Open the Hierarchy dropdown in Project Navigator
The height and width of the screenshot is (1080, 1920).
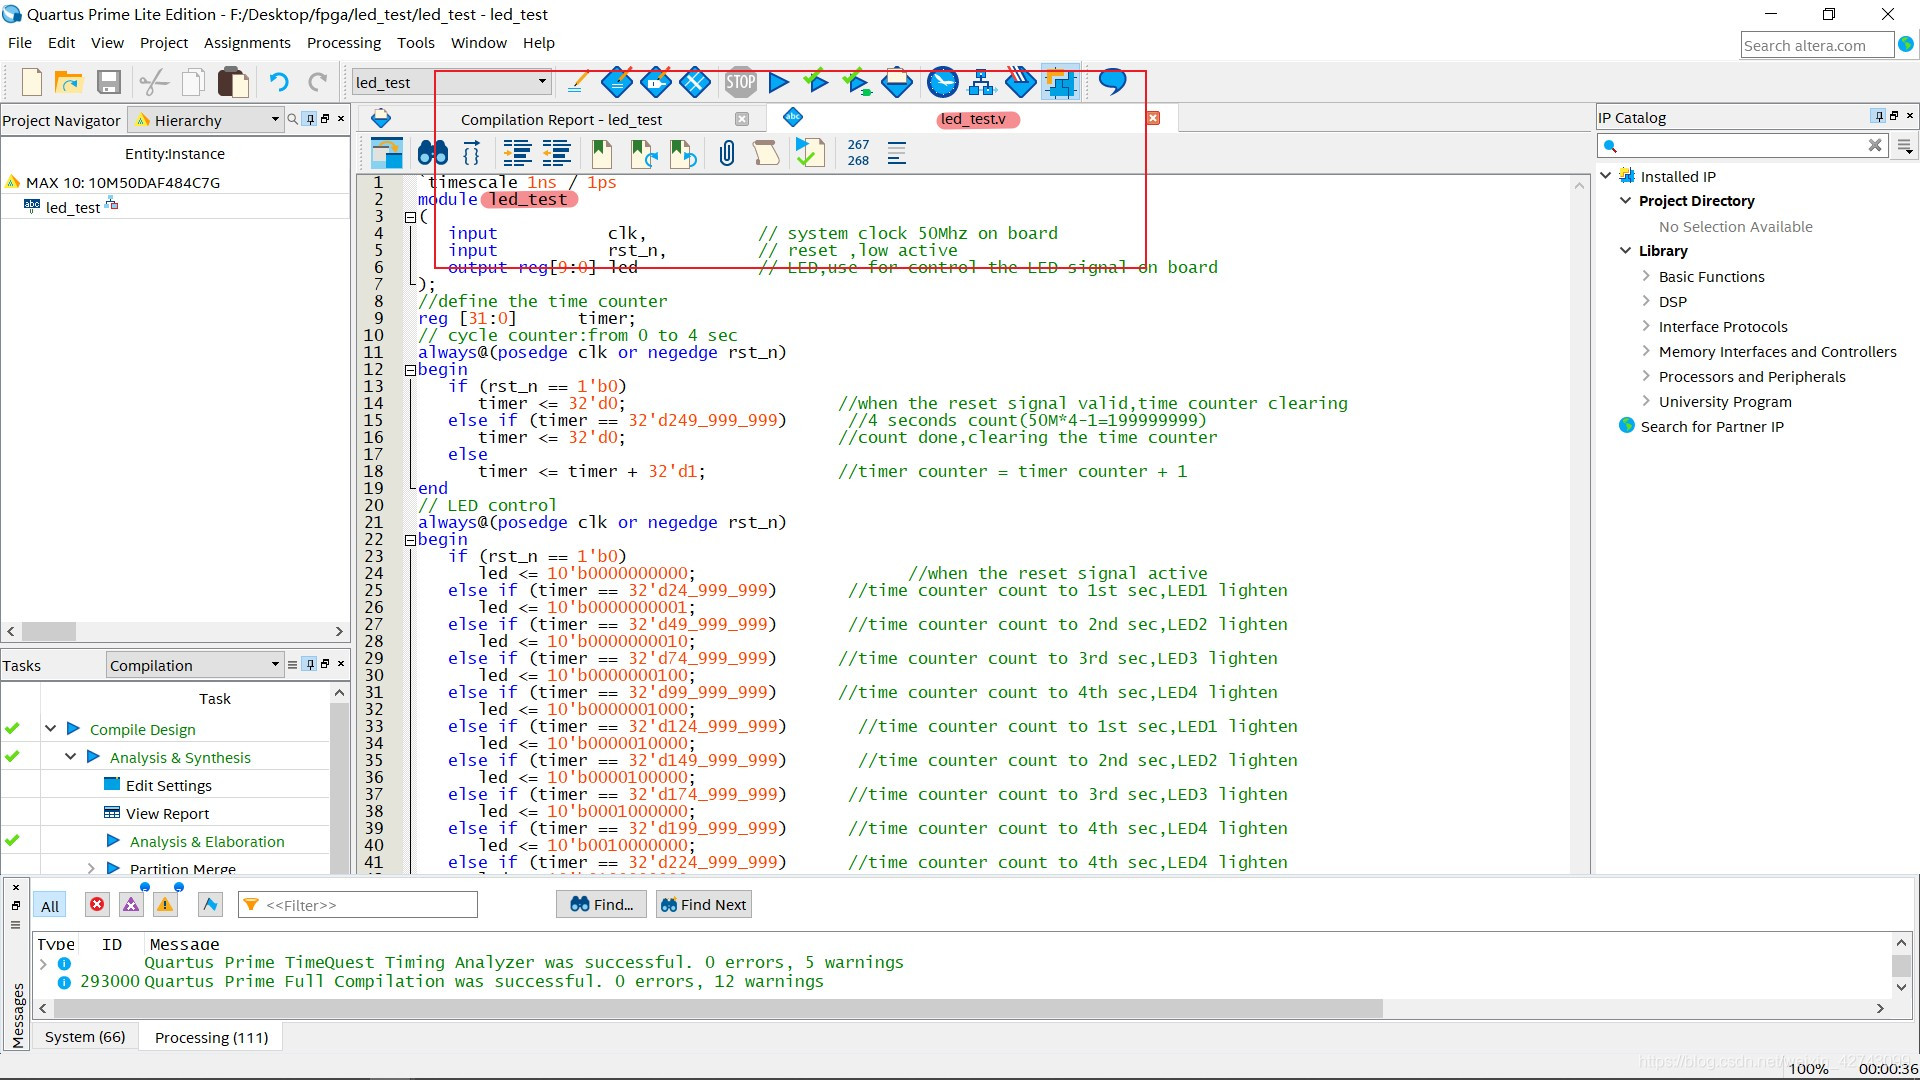tap(275, 120)
